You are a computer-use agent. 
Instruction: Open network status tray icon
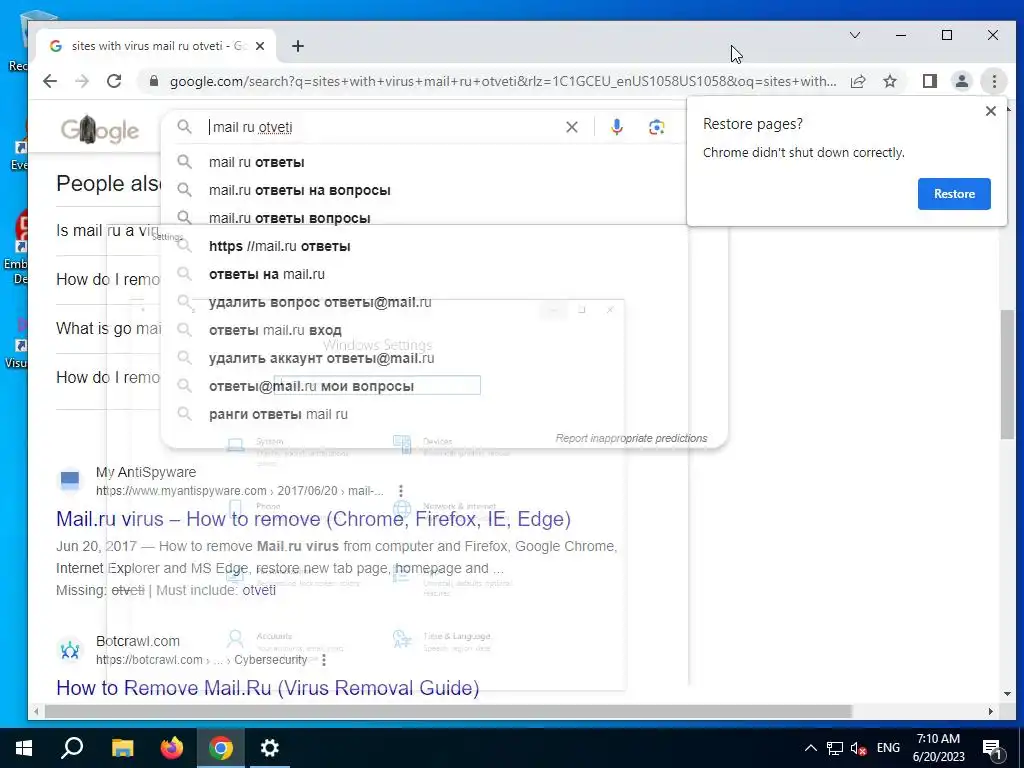[x=835, y=748]
